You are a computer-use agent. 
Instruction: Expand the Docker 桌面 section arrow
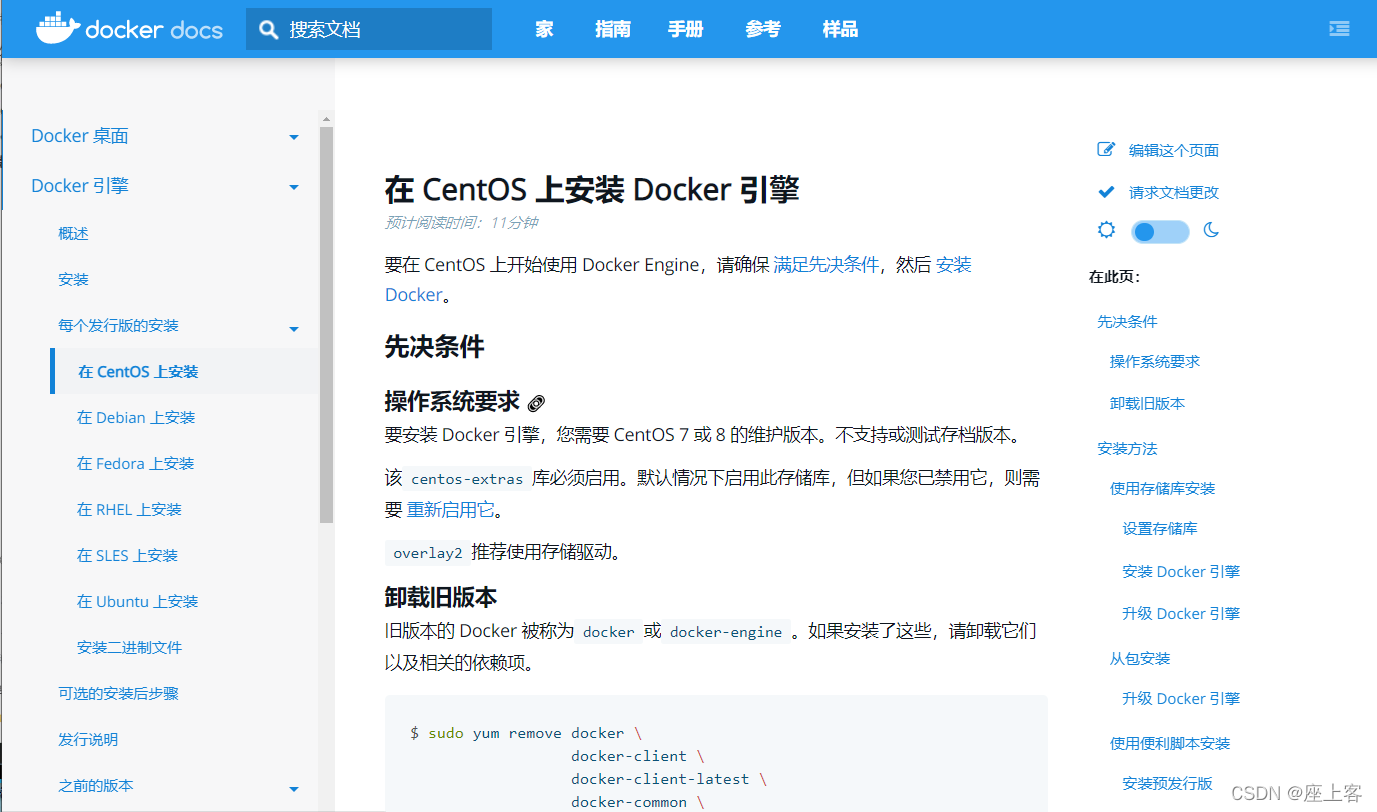click(294, 137)
